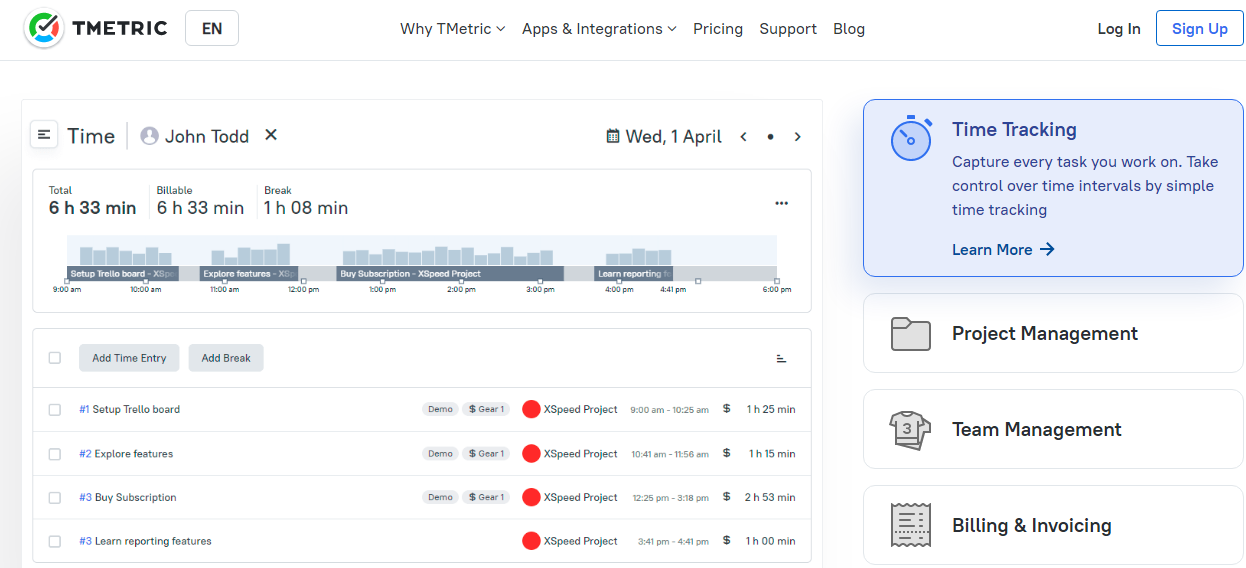Open the Support page

(x=788, y=29)
